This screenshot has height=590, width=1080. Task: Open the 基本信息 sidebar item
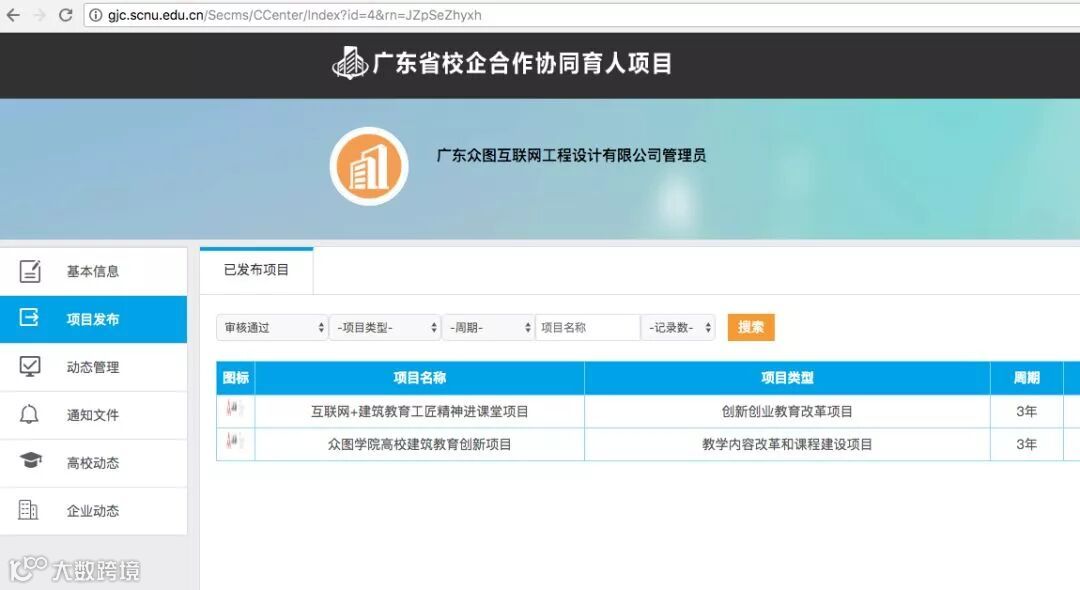[93, 271]
